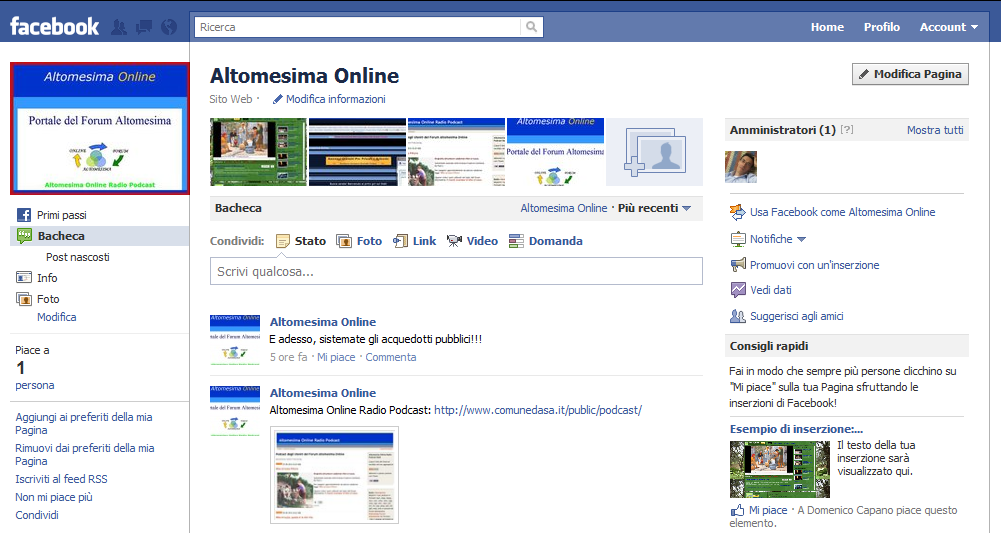Open the fourth photo strip thumbnail
The width and height of the screenshot is (1001, 533).
coord(555,152)
